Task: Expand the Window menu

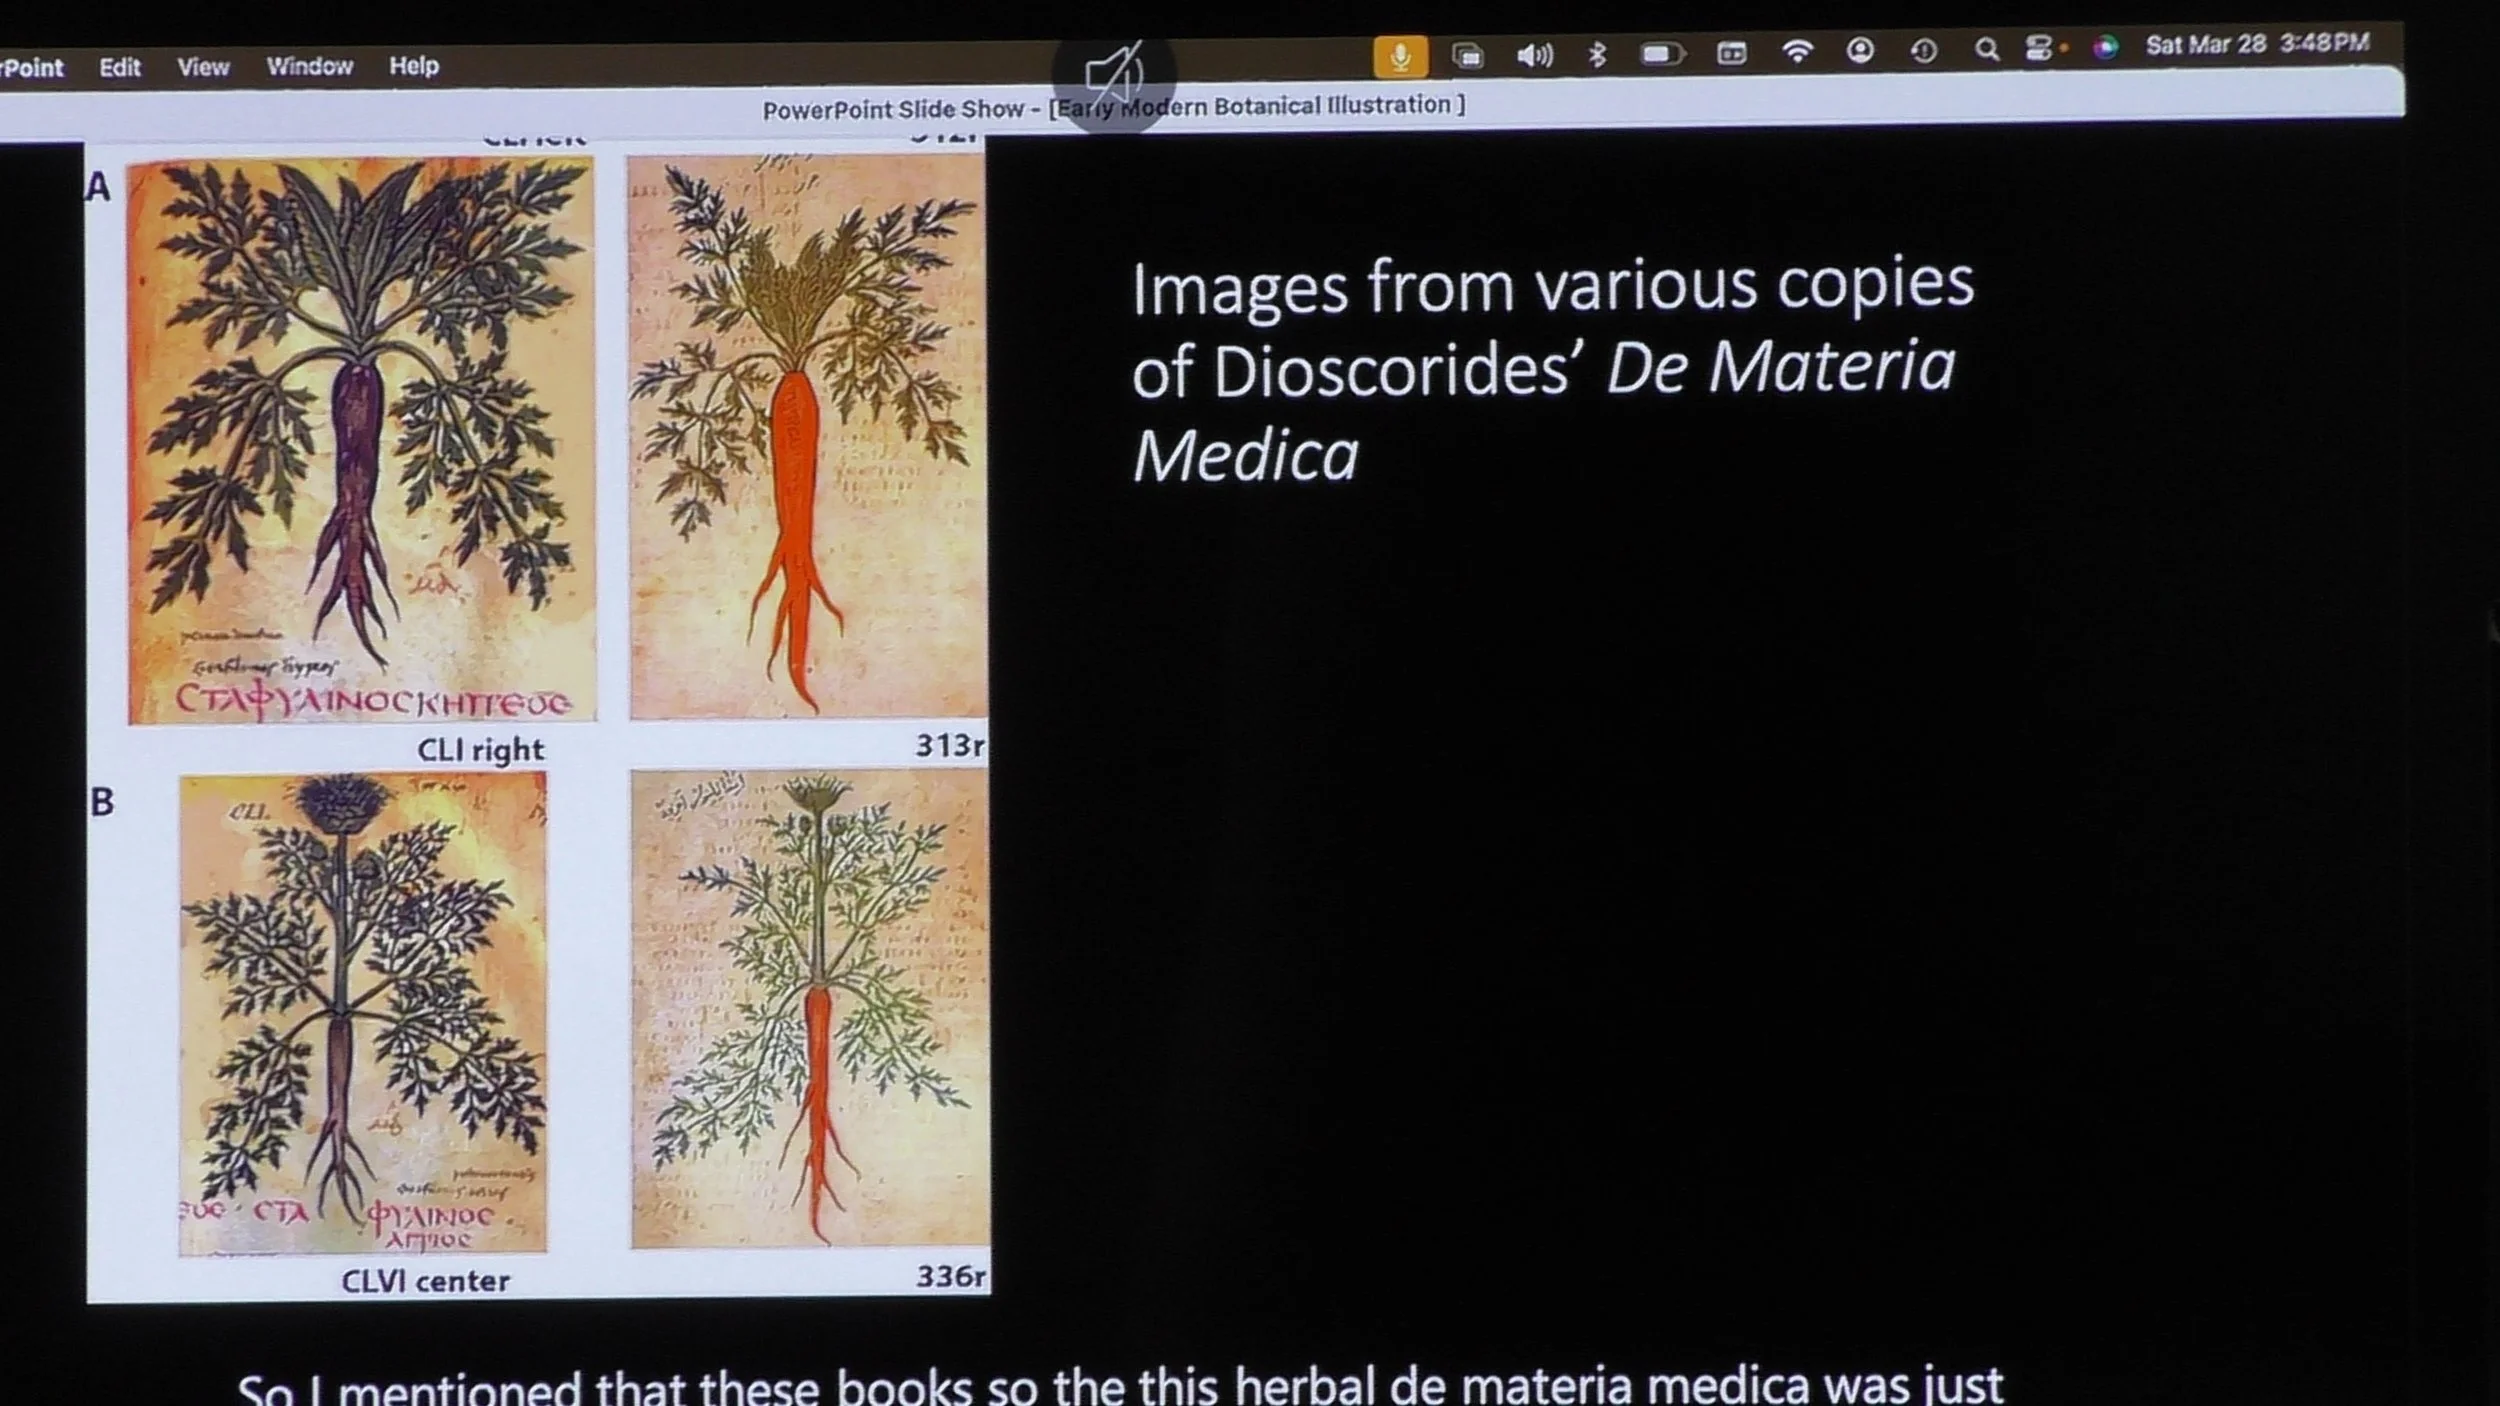Action: coord(309,66)
